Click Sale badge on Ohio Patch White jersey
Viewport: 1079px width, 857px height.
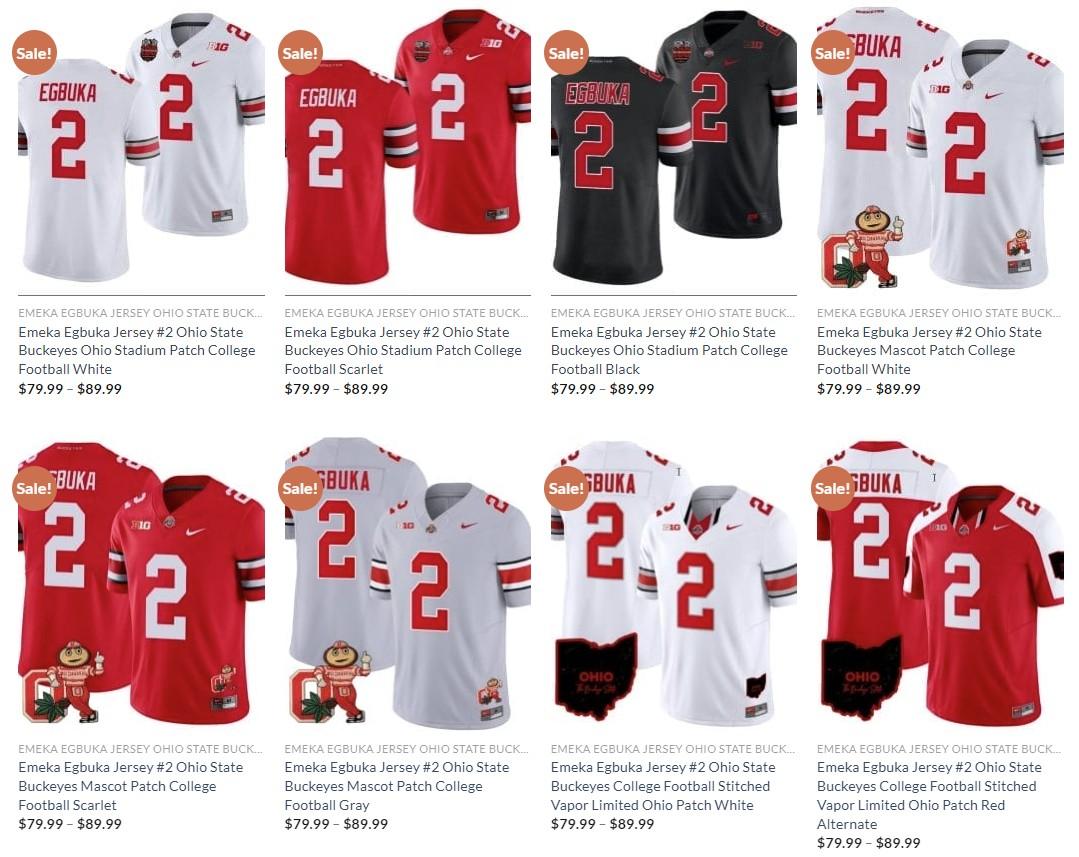pos(566,488)
